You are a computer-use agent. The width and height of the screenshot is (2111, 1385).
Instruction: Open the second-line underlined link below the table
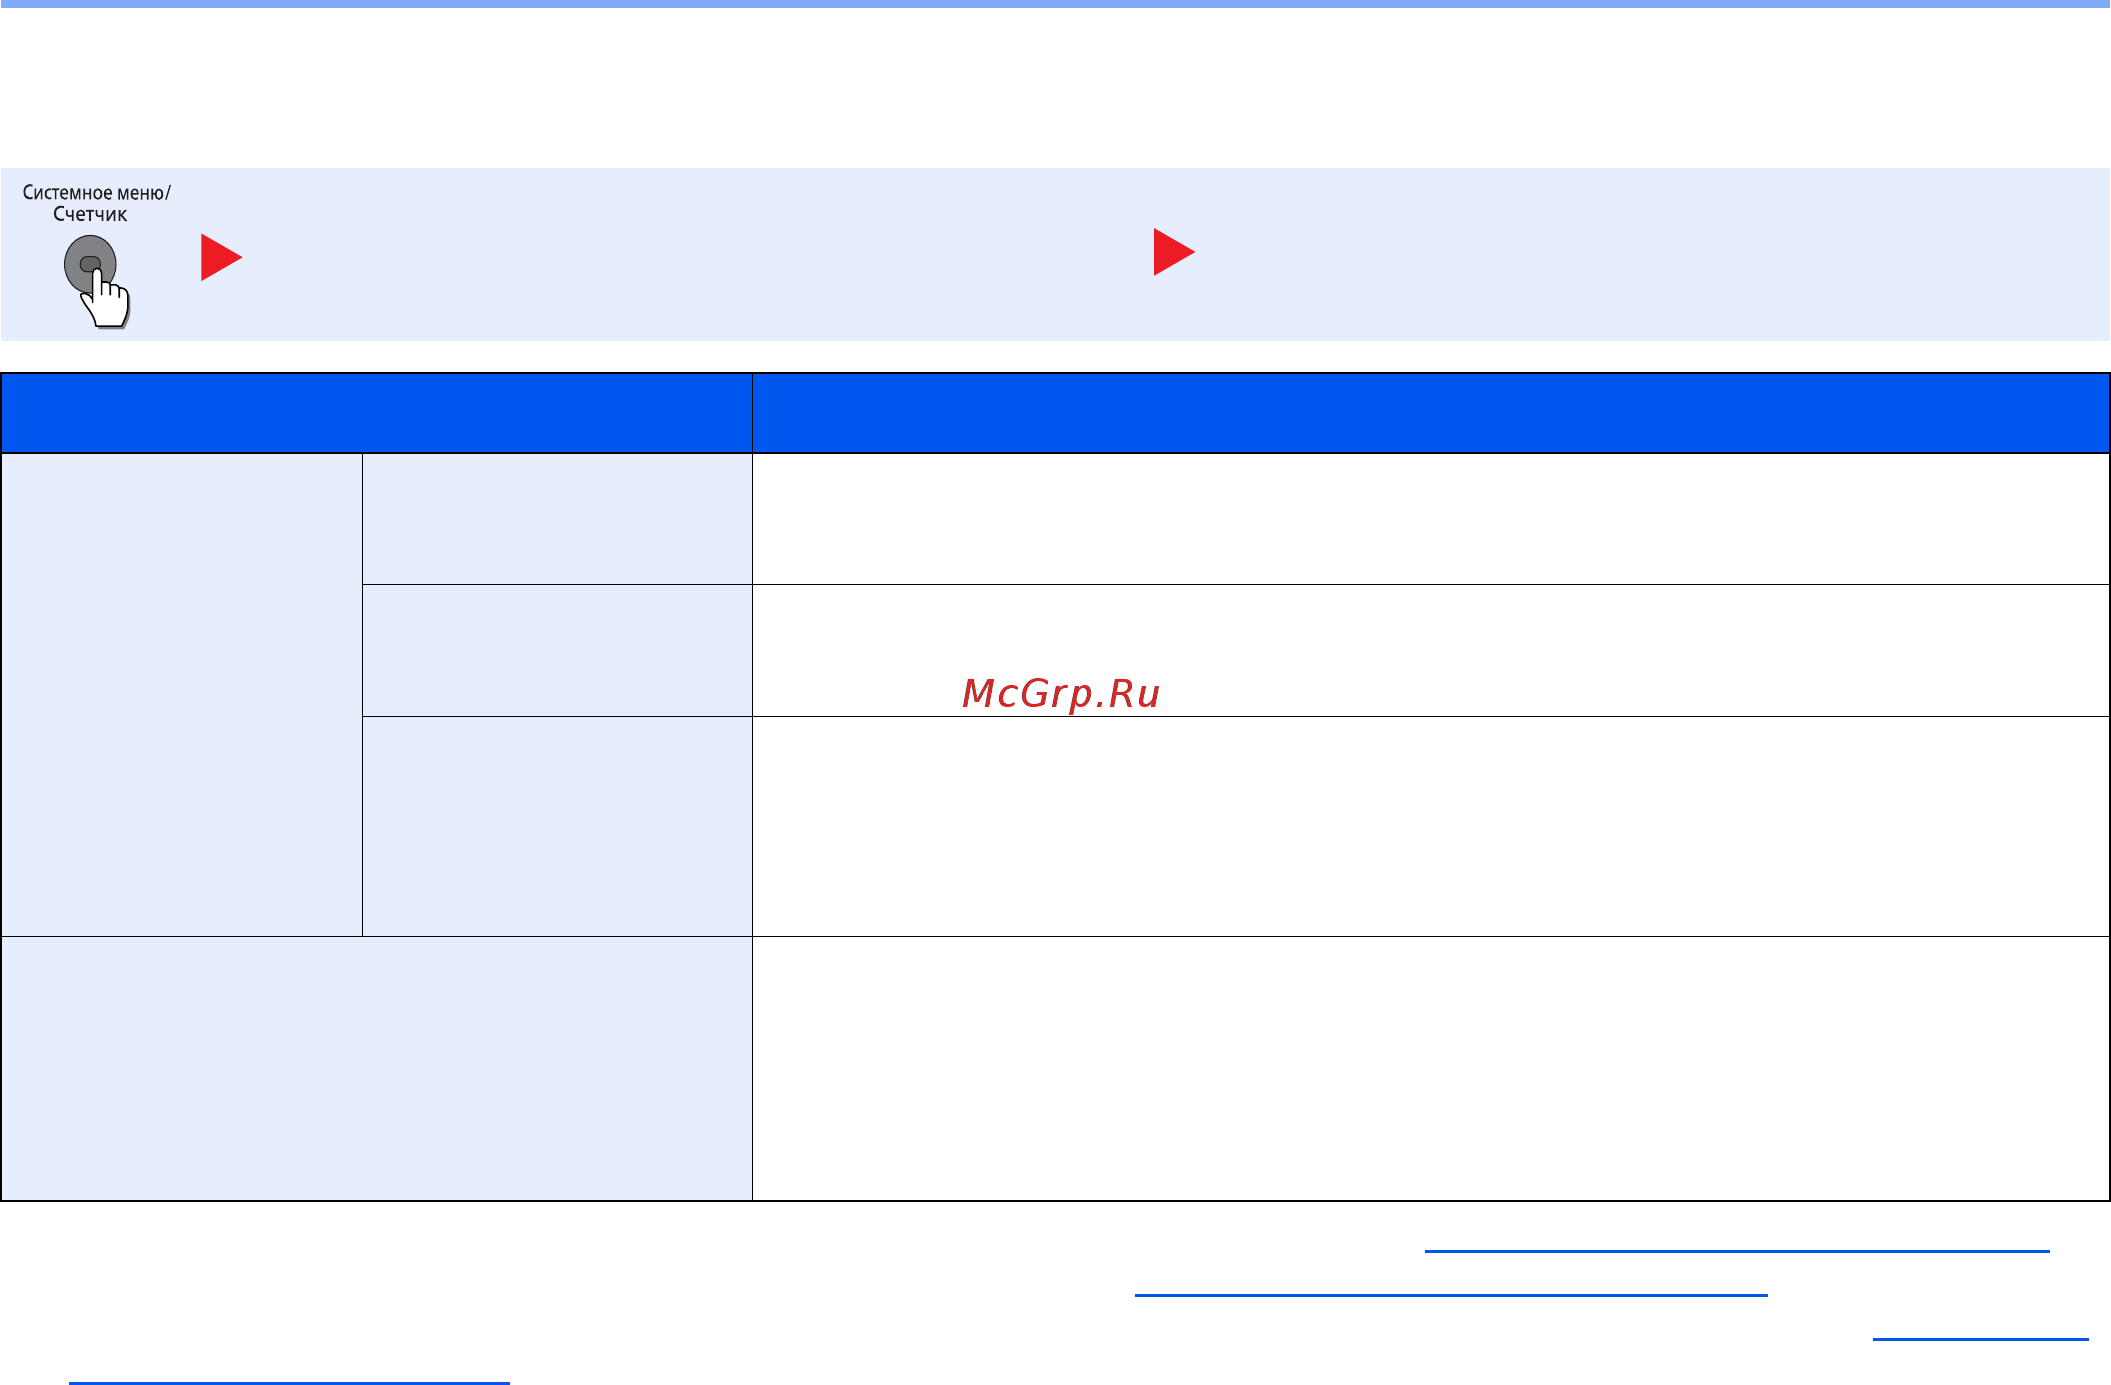tap(1451, 1294)
